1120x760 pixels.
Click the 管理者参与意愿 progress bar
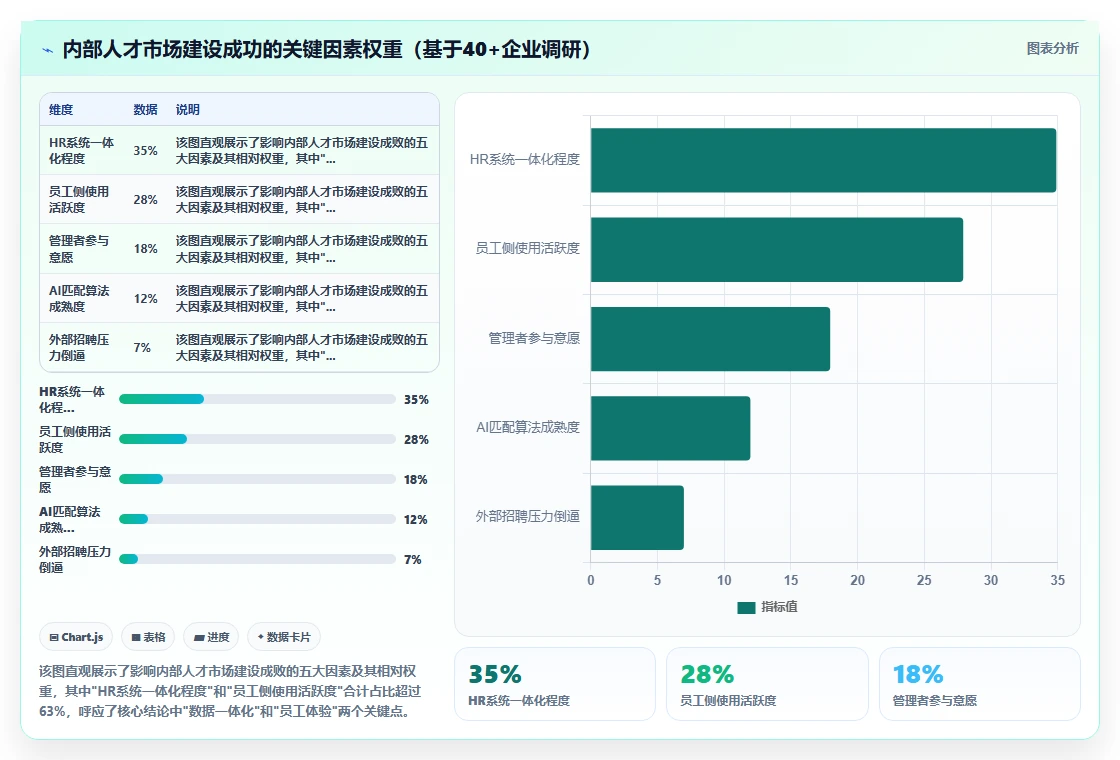pos(257,479)
